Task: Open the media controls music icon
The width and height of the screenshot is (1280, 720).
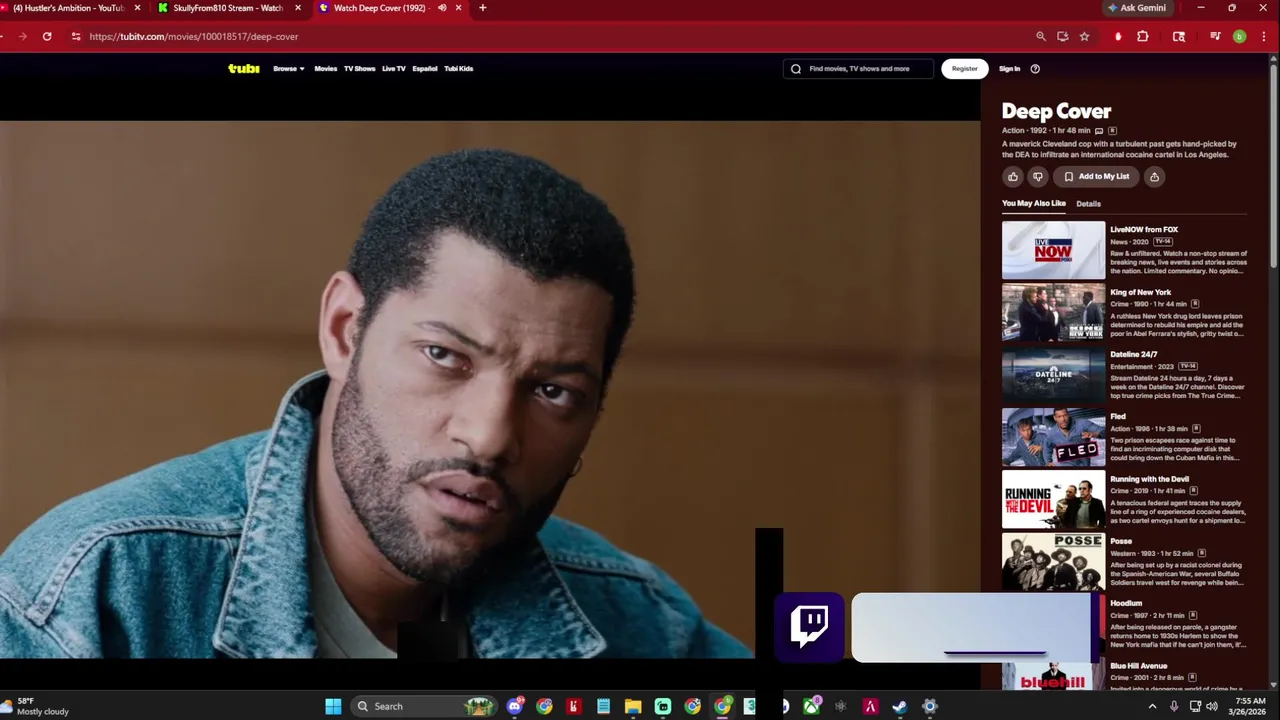Action: click(1215, 36)
